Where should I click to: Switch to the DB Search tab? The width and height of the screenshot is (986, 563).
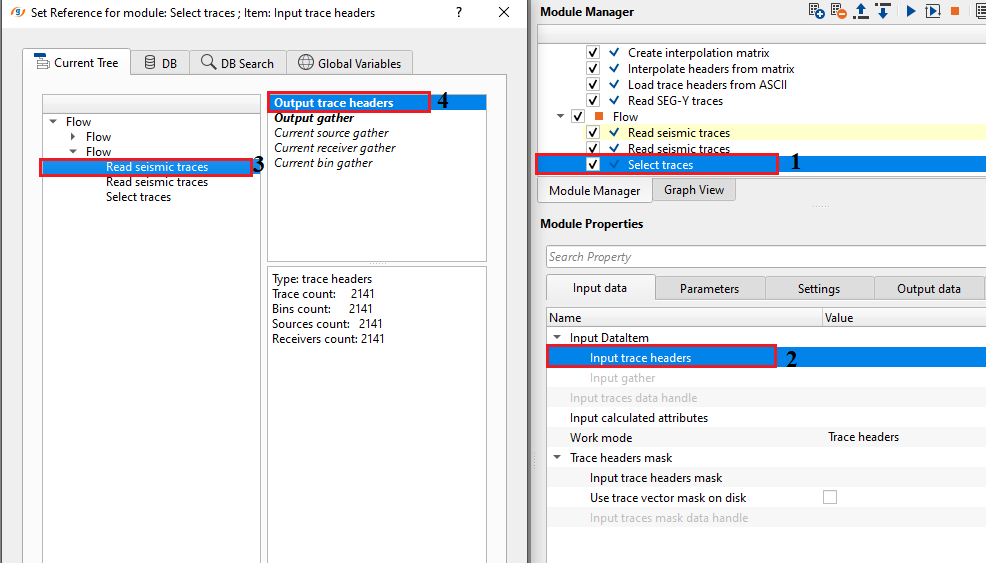(237, 63)
